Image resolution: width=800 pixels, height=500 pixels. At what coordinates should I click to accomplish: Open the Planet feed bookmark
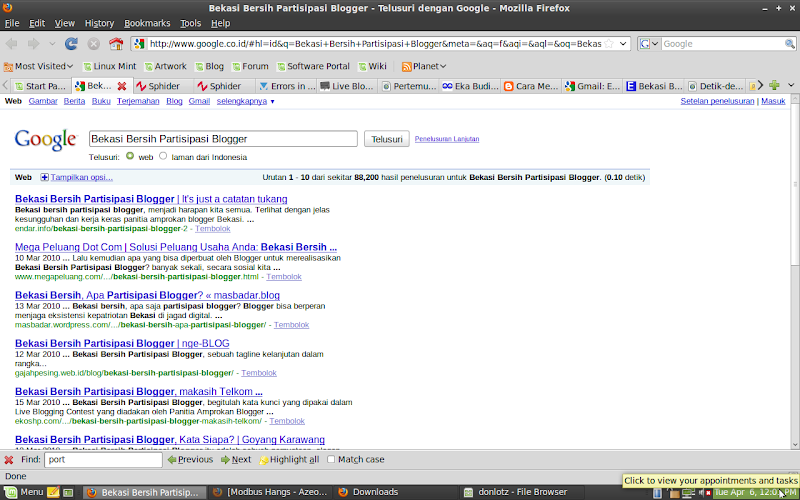click(423, 66)
